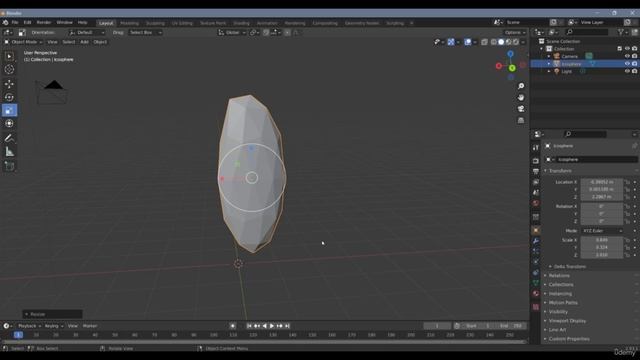Select the Transform tool in the left toolbar
Screen dimensions: 640x360
[x=9, y=123]
